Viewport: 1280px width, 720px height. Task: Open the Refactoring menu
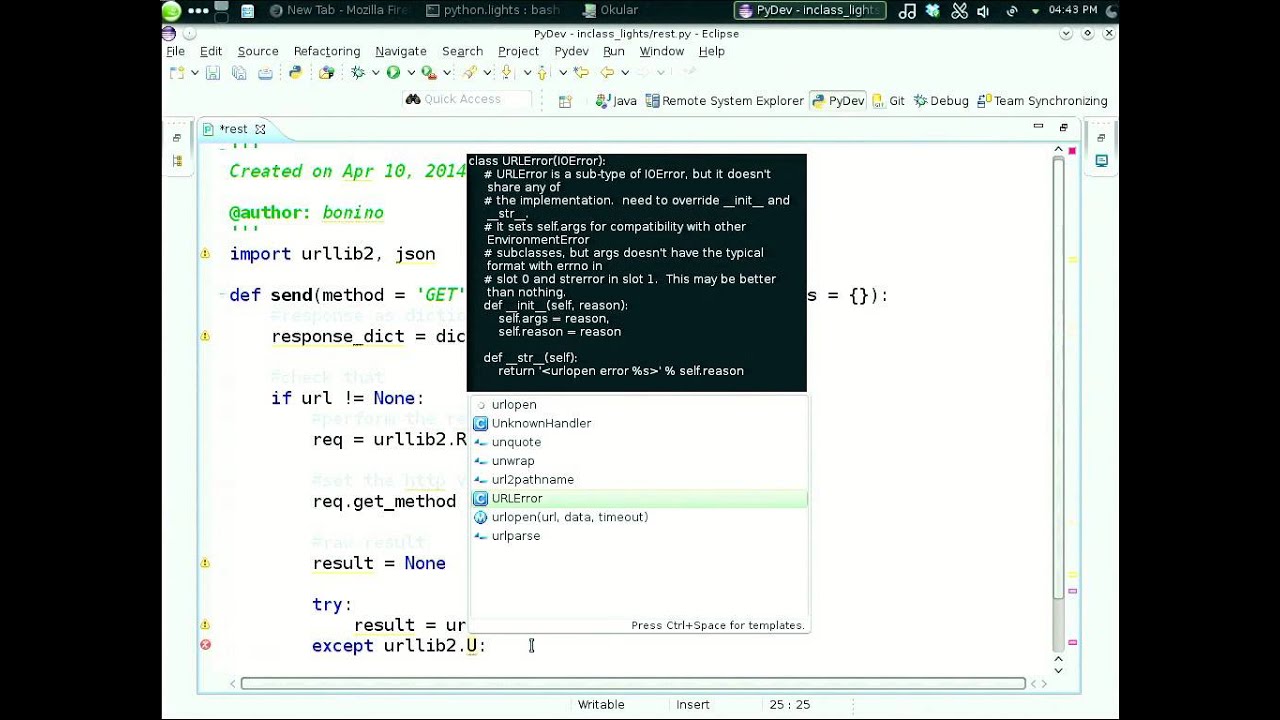click(x=327, y=51)
